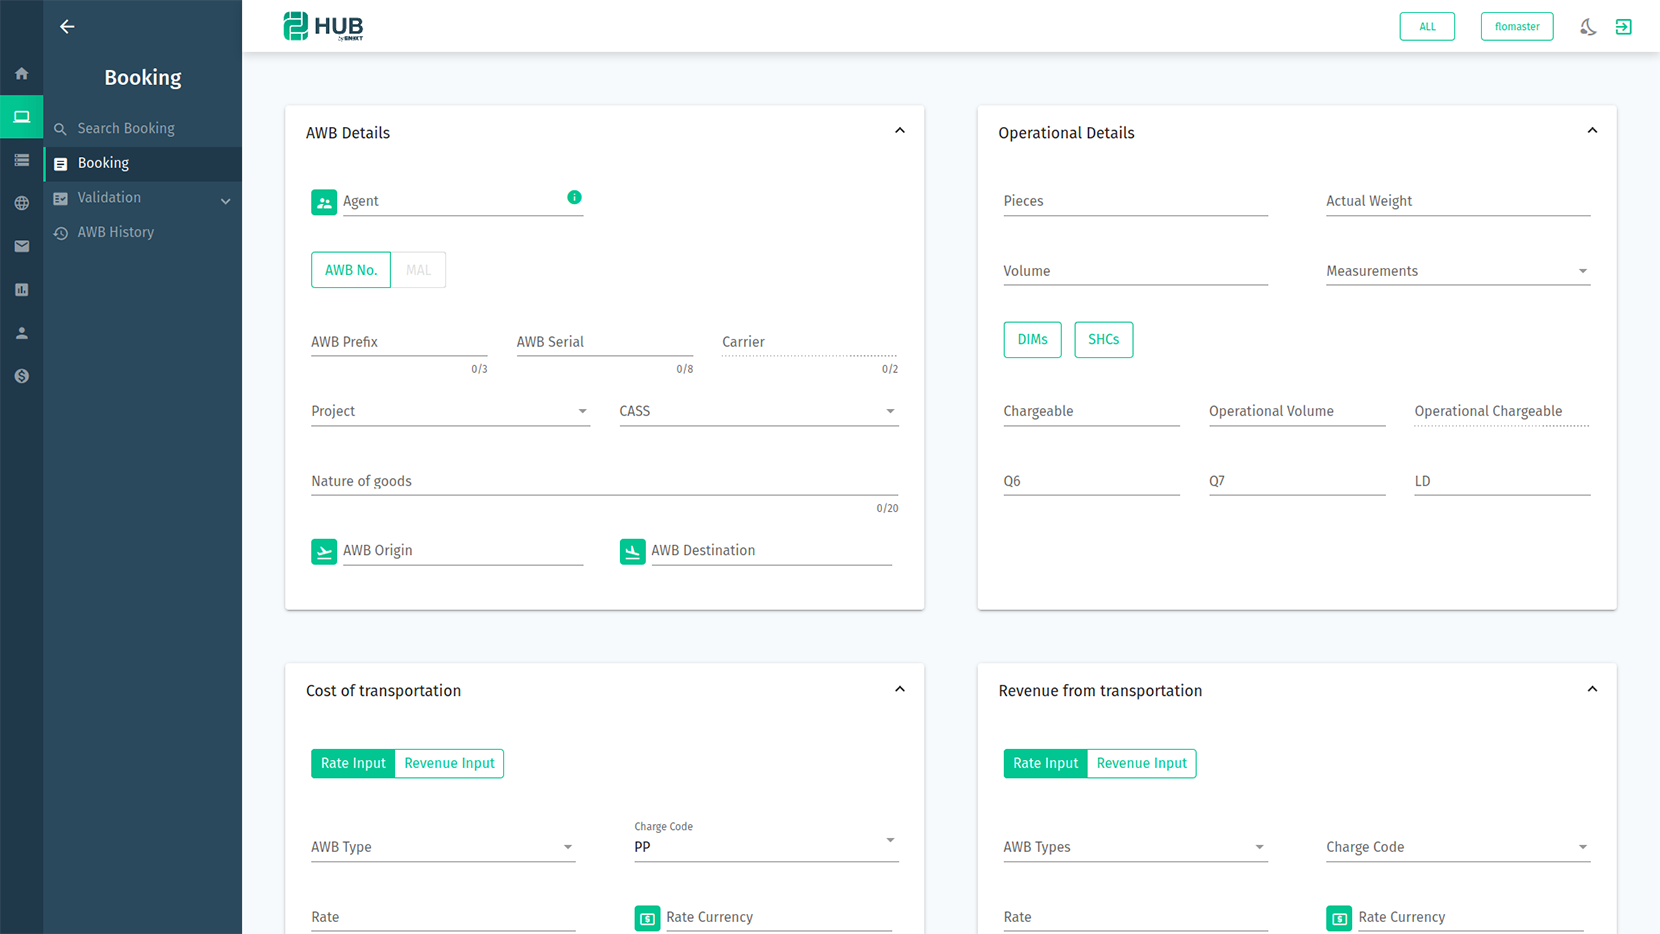Expand the Validation menu in the sidebar

(x=142, y=197)
